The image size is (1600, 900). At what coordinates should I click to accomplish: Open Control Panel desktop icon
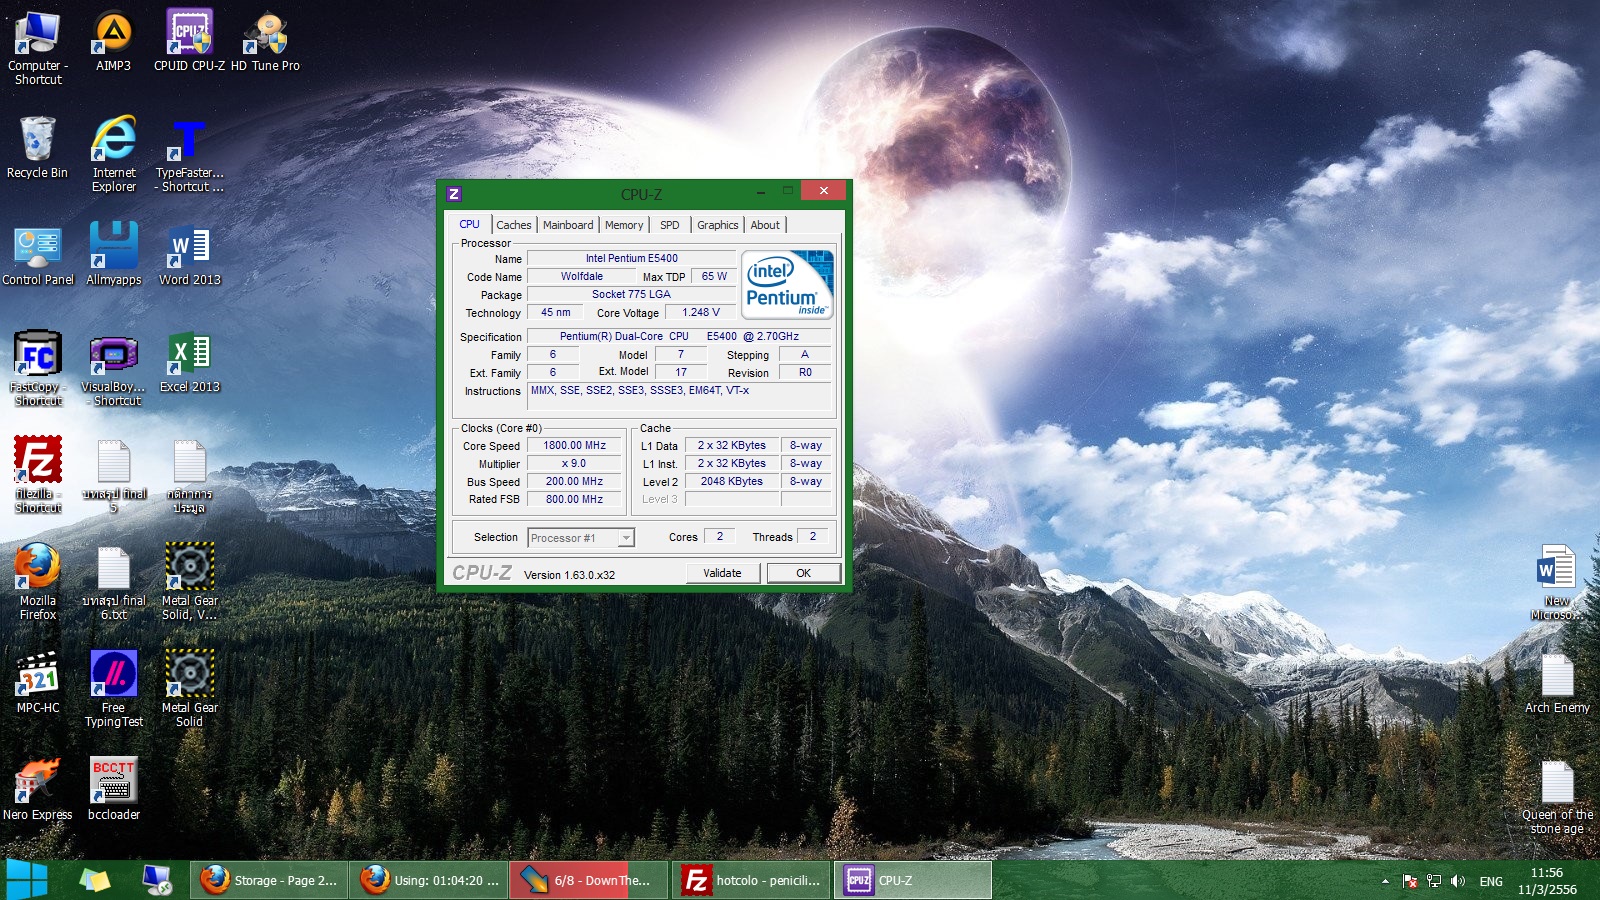coord(38,255)
